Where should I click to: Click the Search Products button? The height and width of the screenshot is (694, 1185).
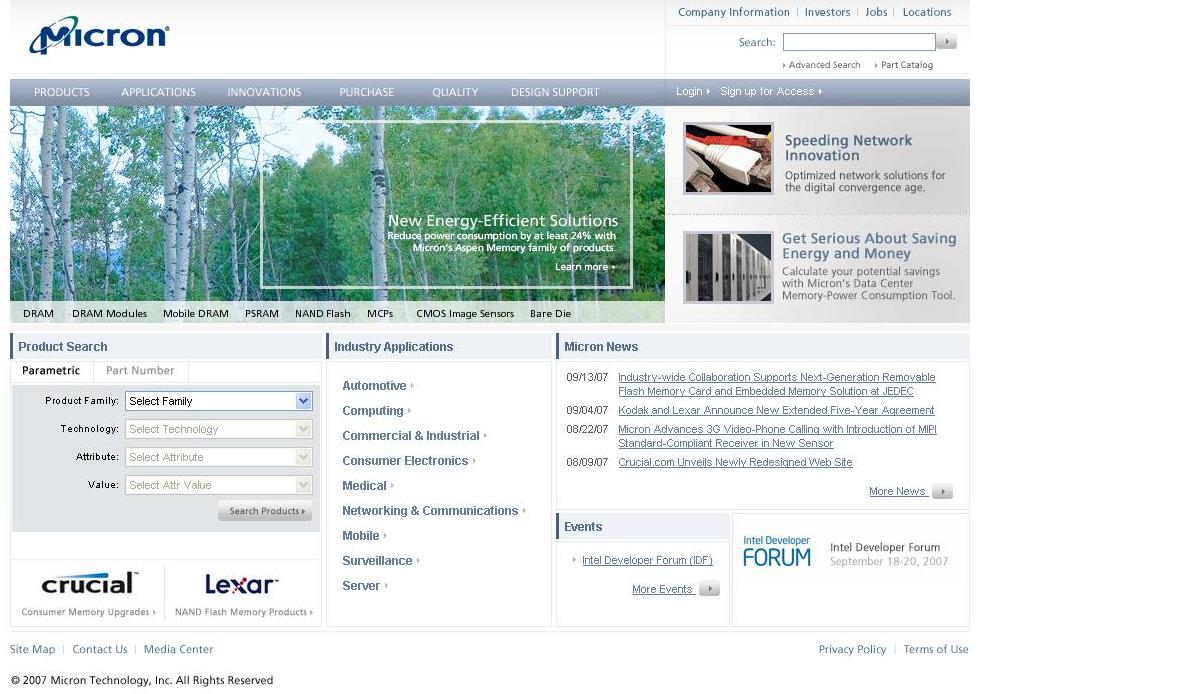tap(265, 511)
